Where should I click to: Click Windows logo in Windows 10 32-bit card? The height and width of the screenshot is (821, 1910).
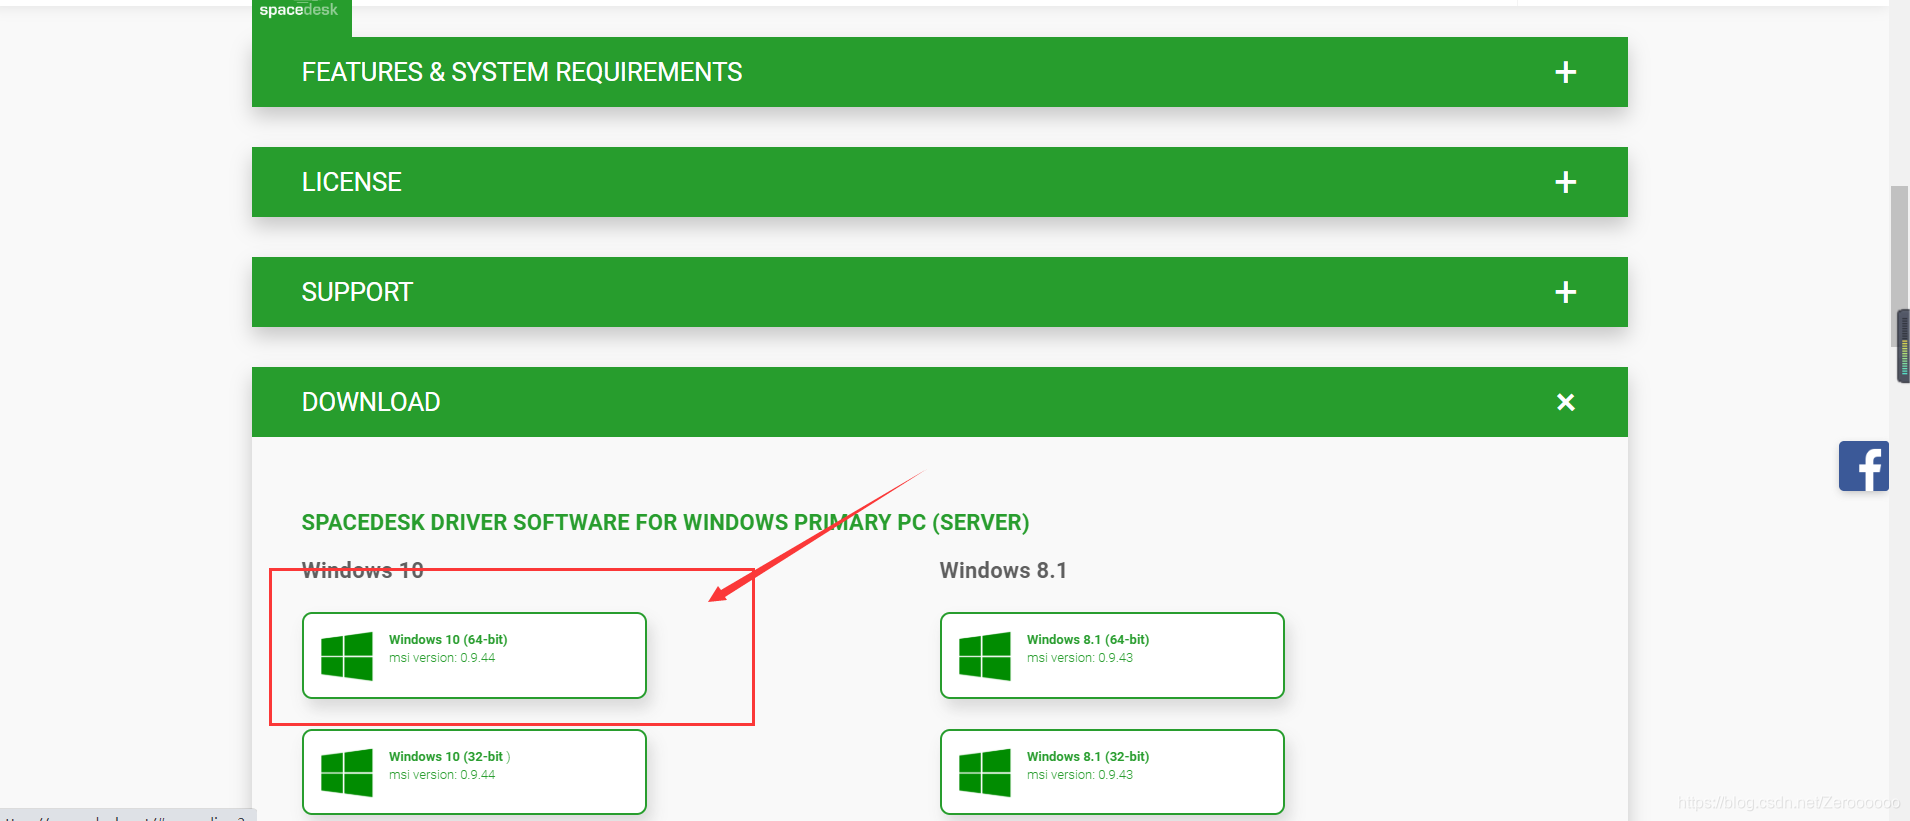pyautogui.click(x=347, y=773)
